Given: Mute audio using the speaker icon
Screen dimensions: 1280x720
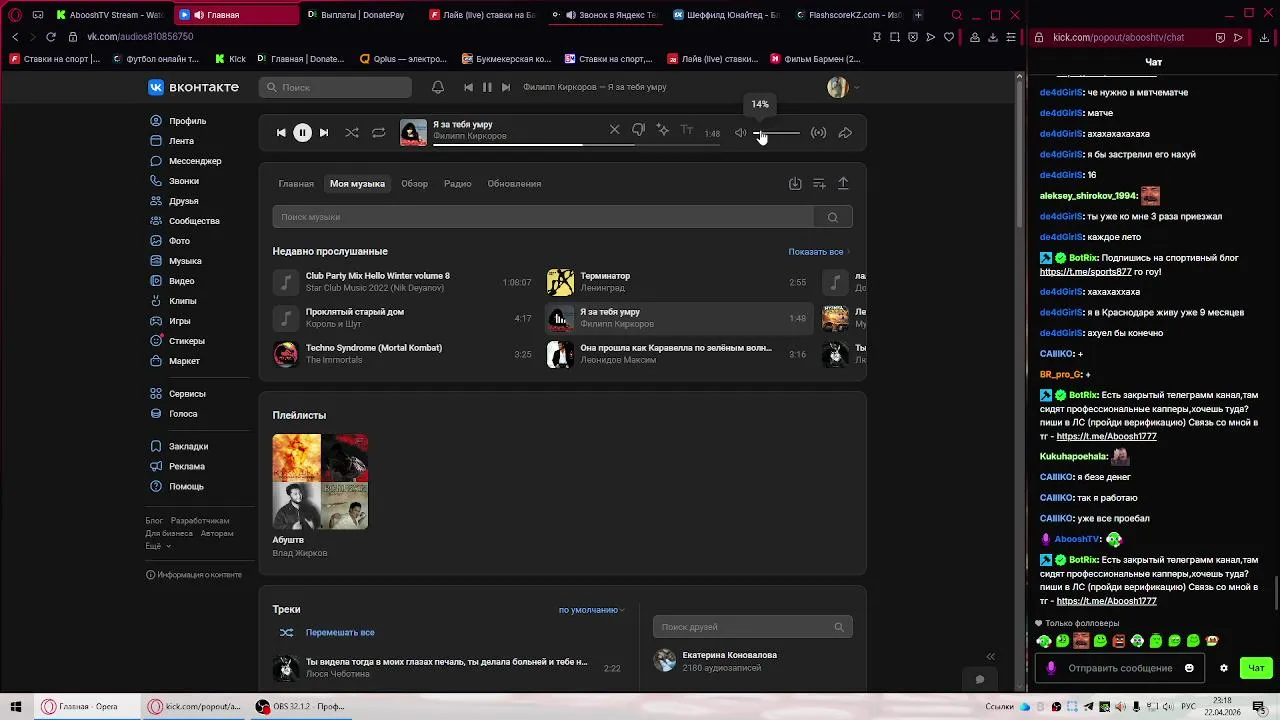Looking at the screenshot, I should coord(741,133).
